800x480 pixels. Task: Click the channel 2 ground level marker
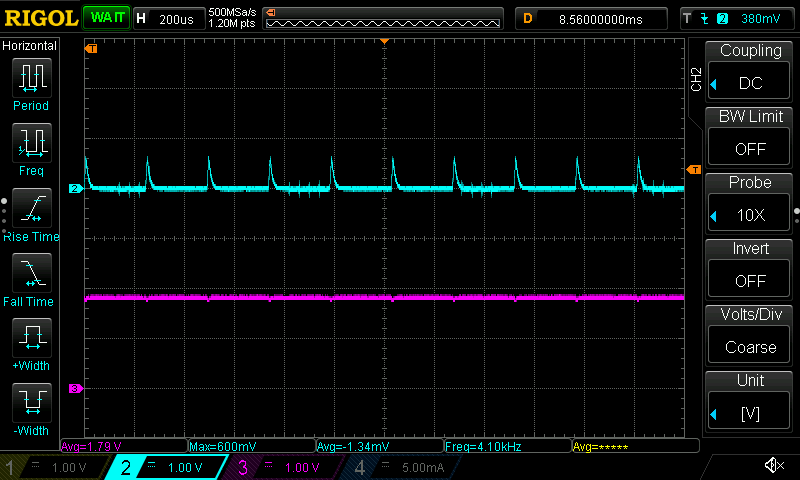76,189
